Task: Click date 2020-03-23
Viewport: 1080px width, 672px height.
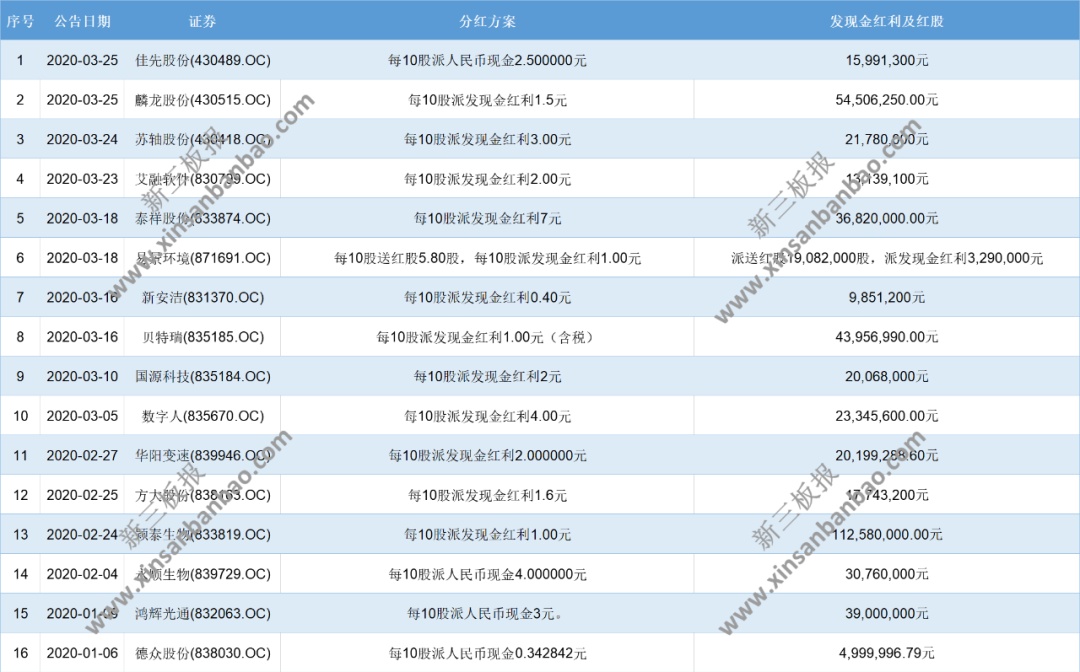Action: (x=83, y=179)
